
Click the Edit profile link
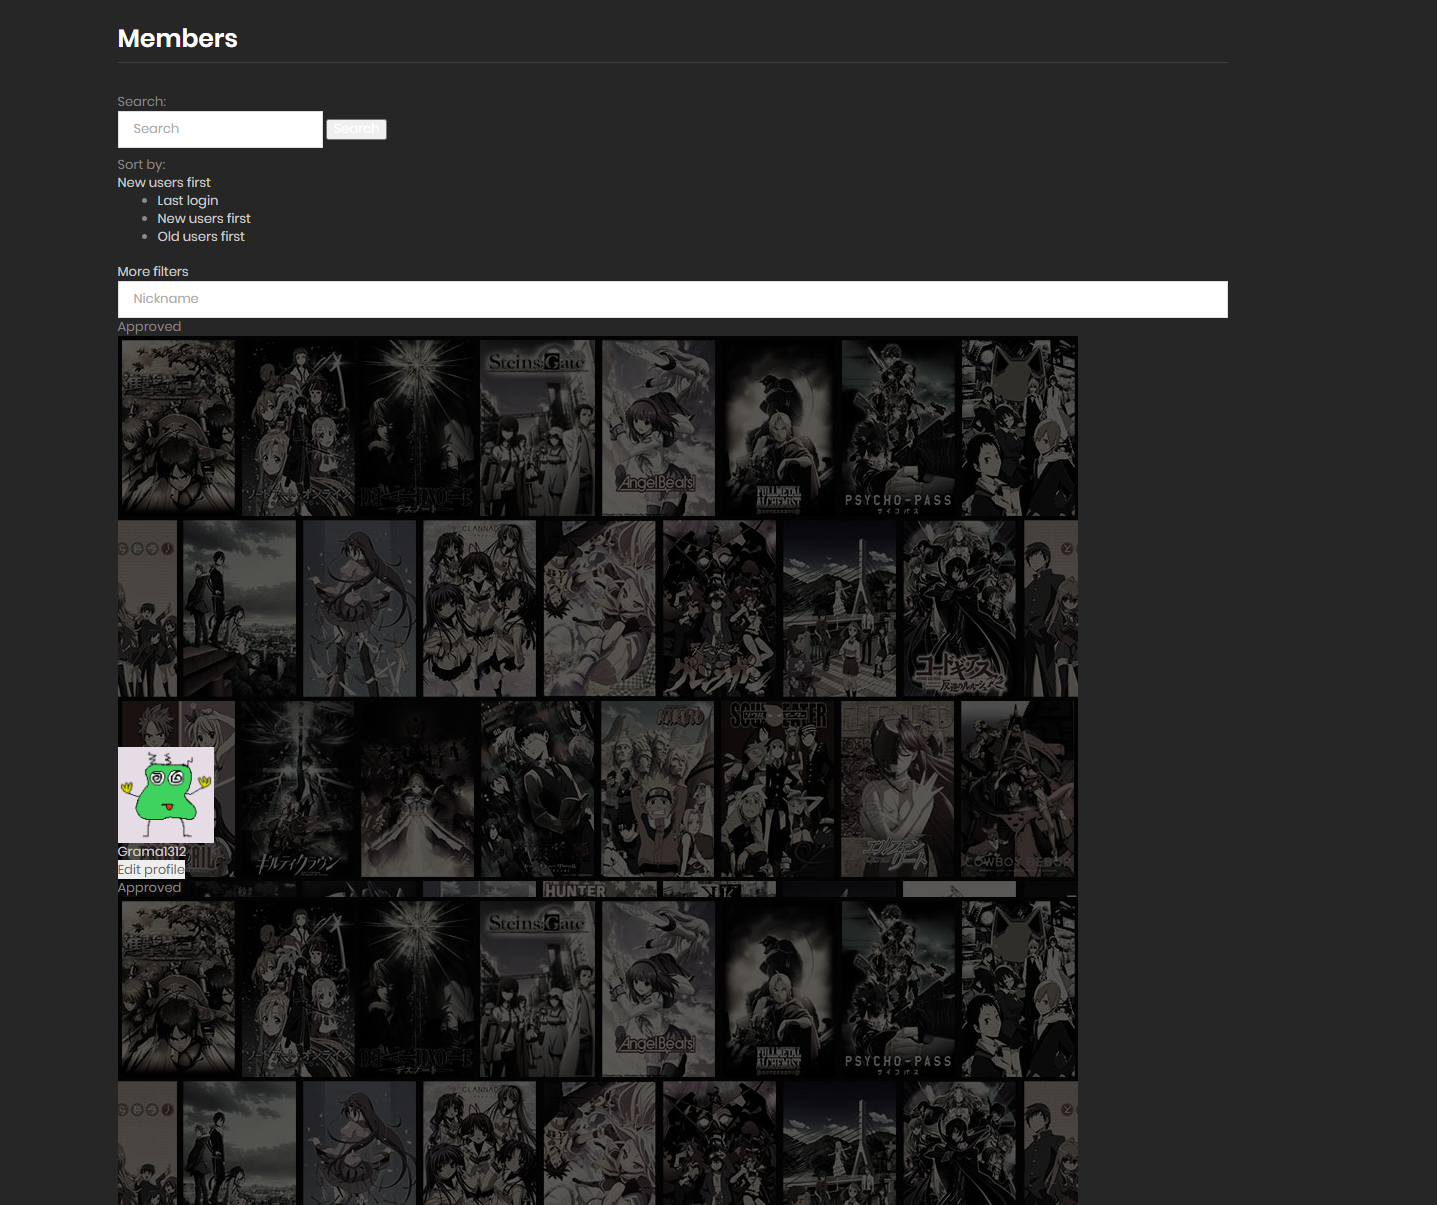pyautogui.click(x=151, y=870)
